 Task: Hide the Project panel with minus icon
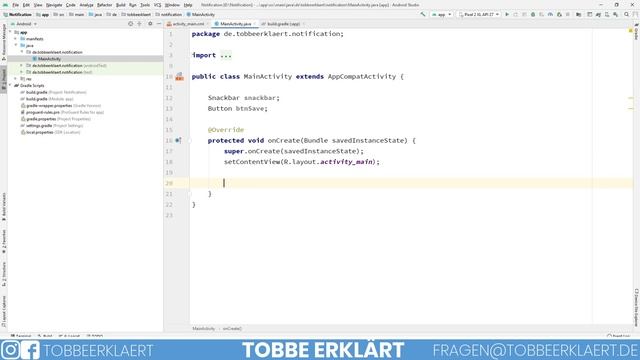[x=159, y=24]
